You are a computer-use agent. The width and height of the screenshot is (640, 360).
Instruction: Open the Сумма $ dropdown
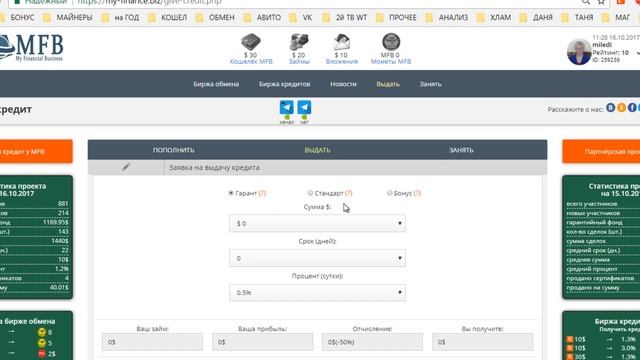[x=317, y=223]
